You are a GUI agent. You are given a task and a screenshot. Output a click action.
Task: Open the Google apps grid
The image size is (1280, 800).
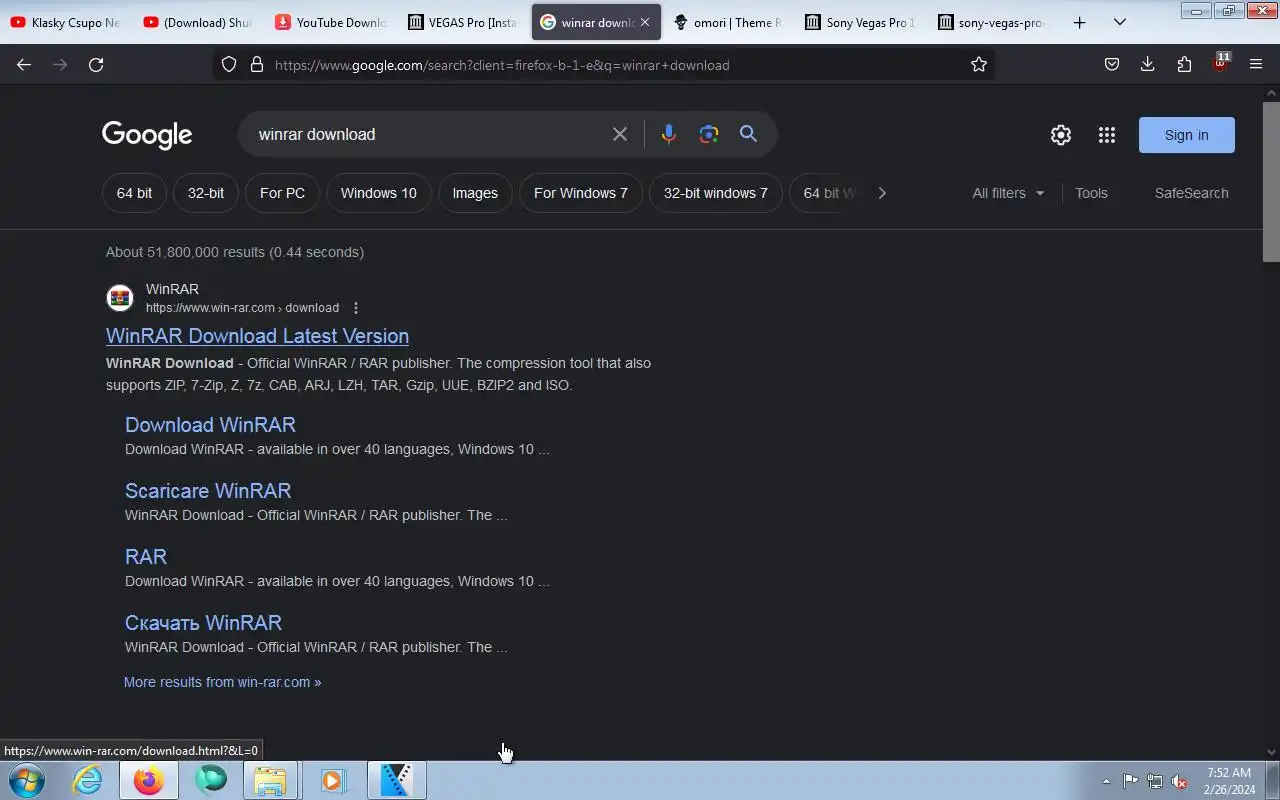1107,135
